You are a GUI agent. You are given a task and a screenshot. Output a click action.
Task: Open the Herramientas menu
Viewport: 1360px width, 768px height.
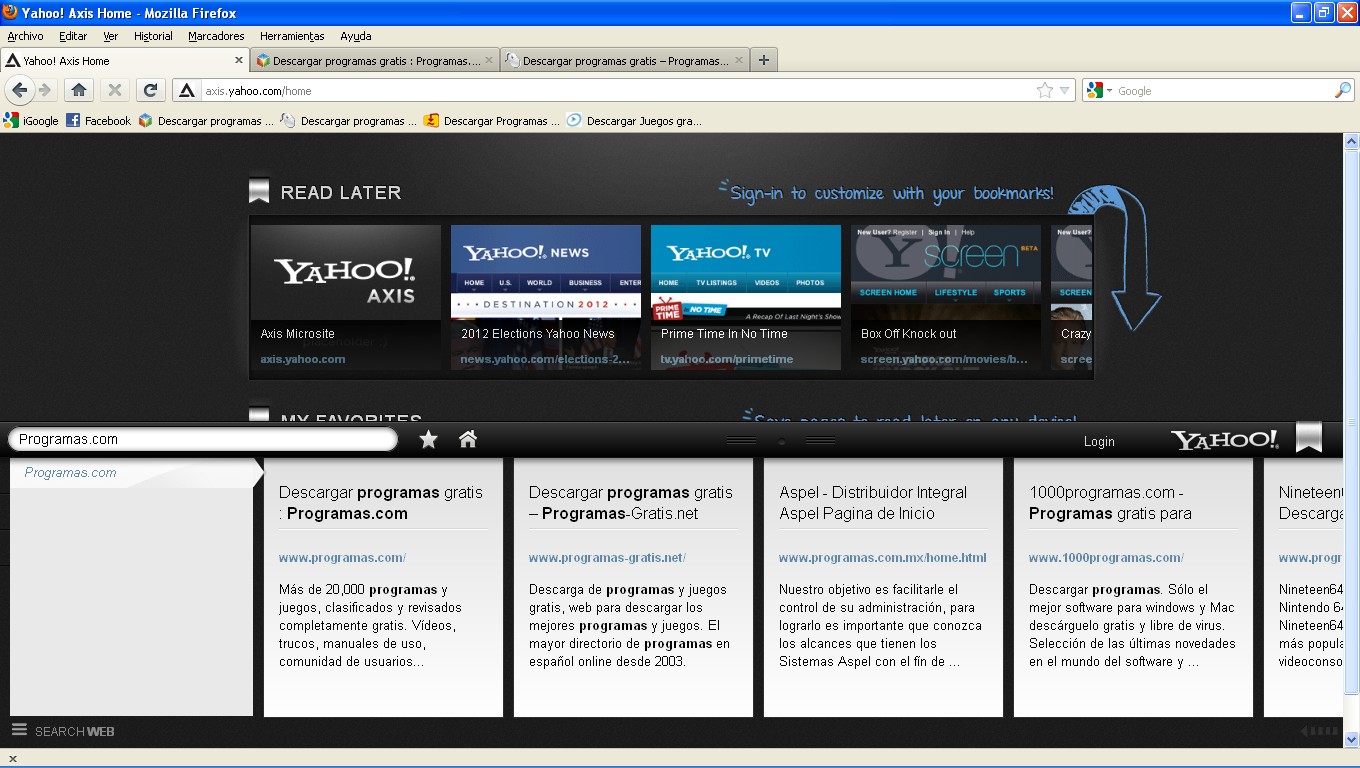(292, 36)
